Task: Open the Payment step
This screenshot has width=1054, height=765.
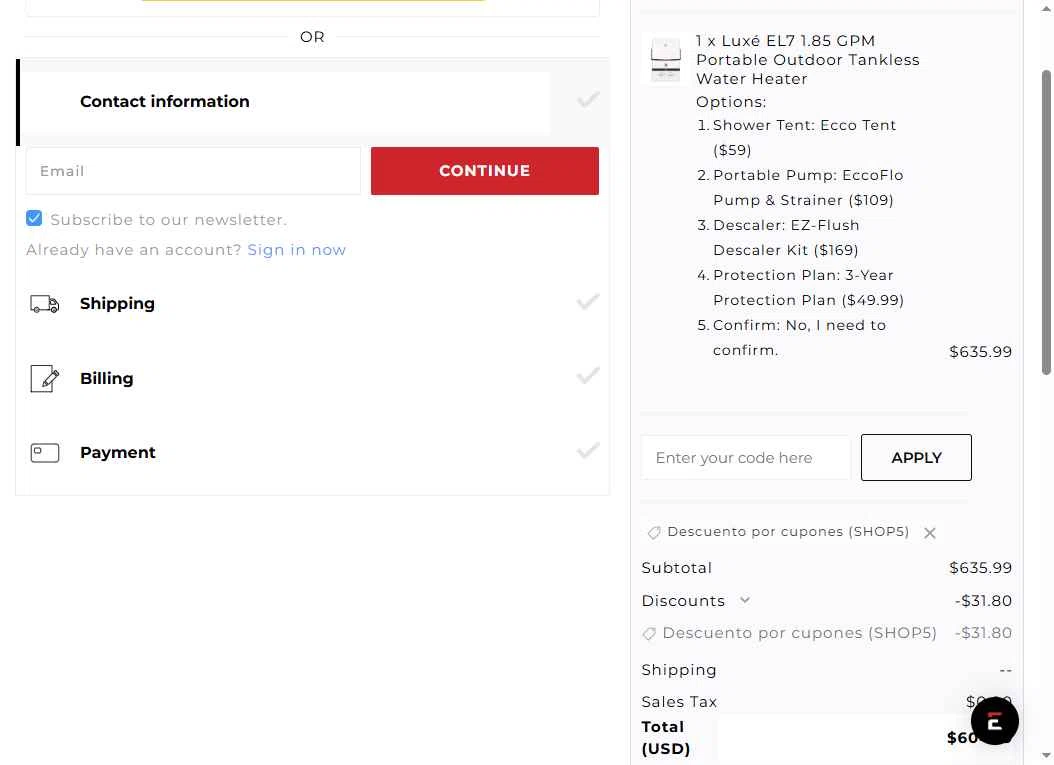Action: coord(313,453)
